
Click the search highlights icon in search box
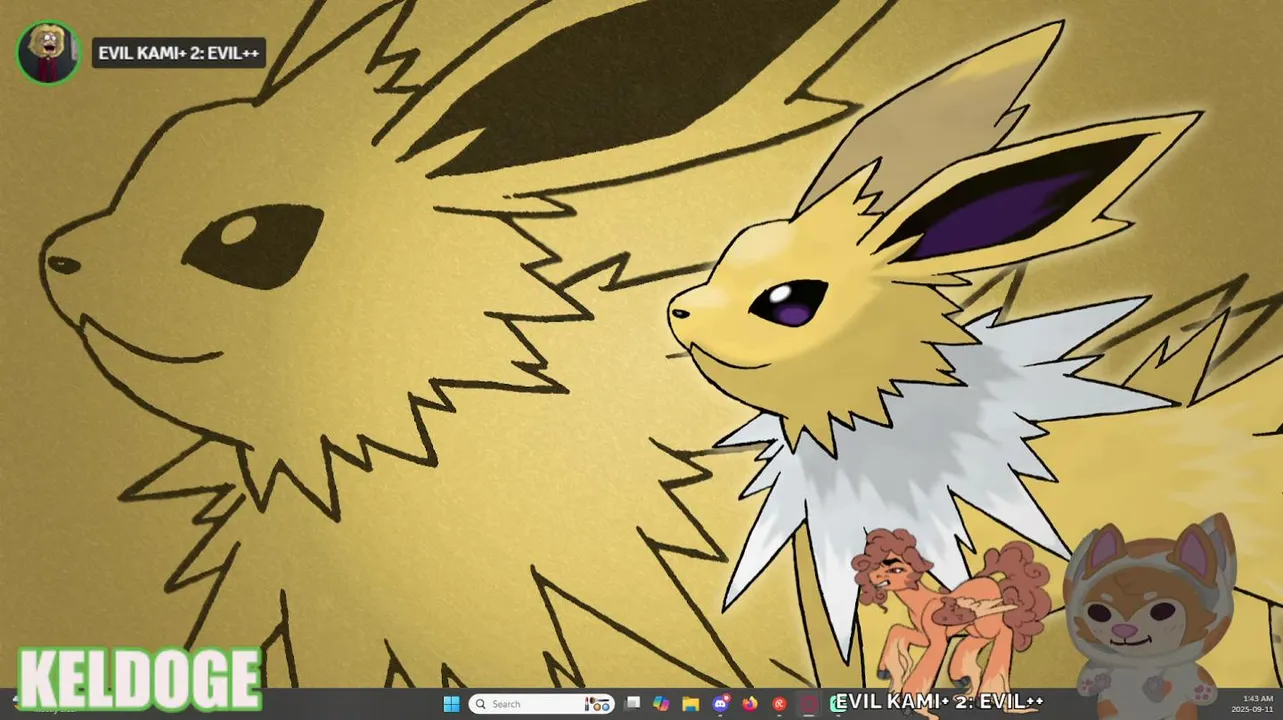pyautogui.click(x=597, y=704)
